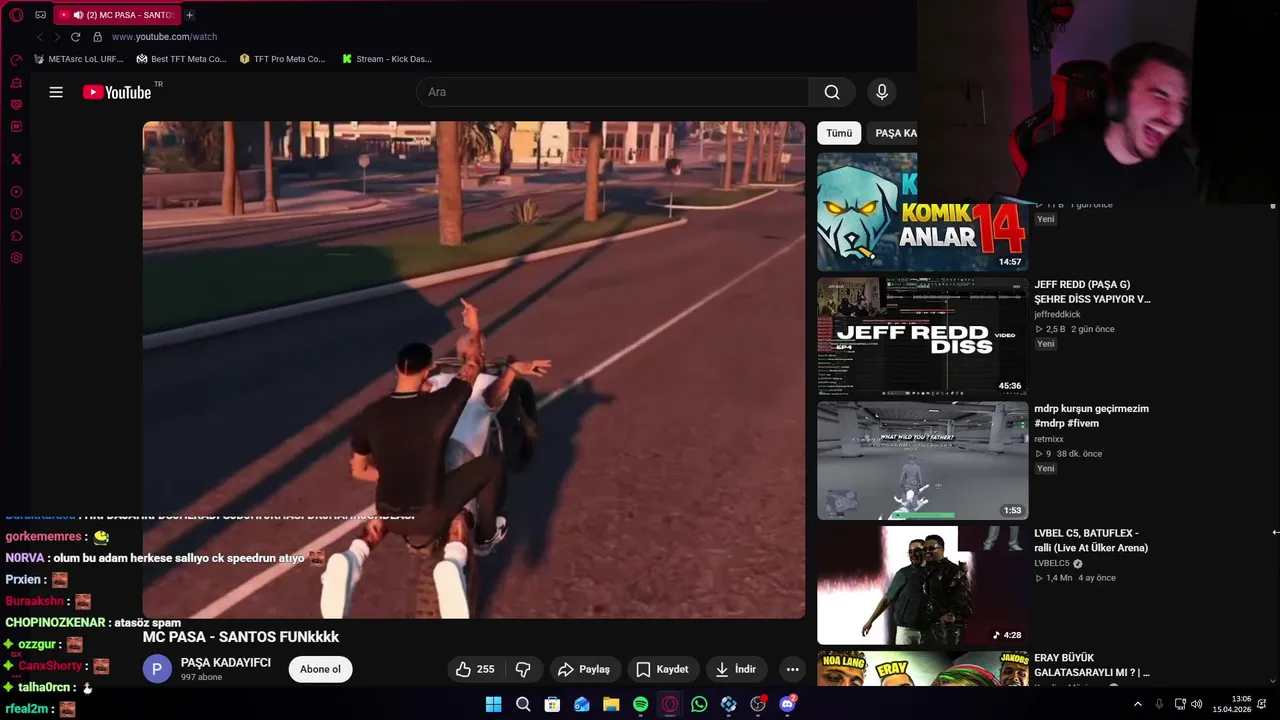This screenshot has width=1280, height=720.
Task: Switch to the MC PASA - SANTOS tab
Action: 116,15
